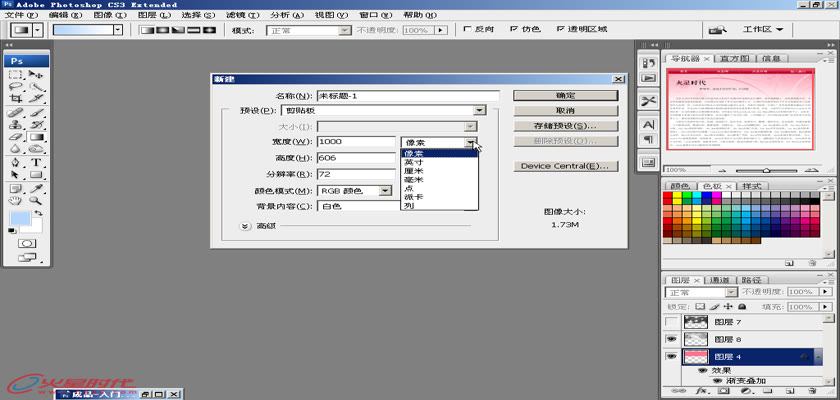This screenshot has width=840, height=400.
Task: Choose 厘米 from the unit list
Action: pos(414,171)
